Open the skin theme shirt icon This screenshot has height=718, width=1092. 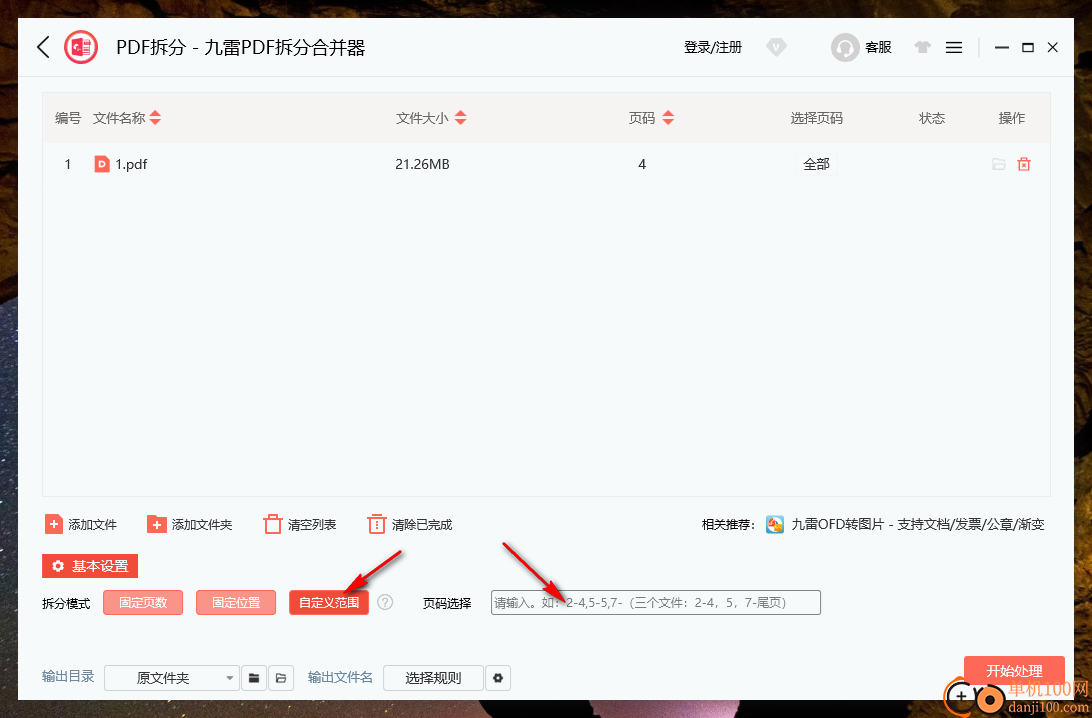(x=923, y=47)
